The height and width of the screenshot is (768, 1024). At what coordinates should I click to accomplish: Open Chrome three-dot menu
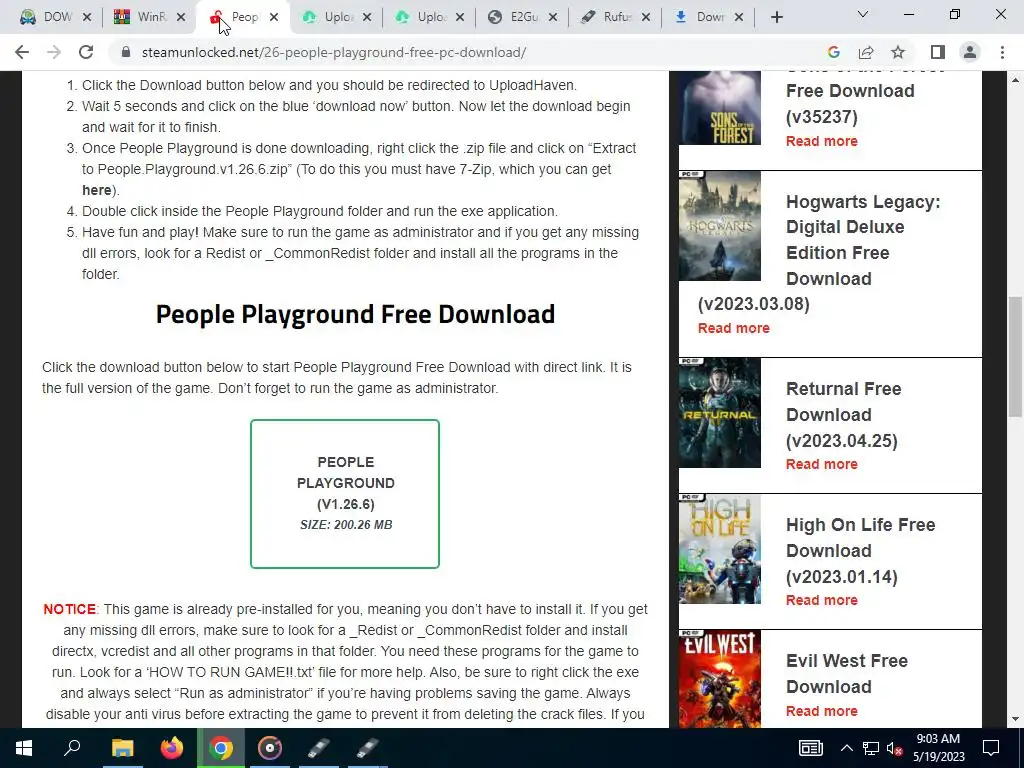pos(1002,52)
